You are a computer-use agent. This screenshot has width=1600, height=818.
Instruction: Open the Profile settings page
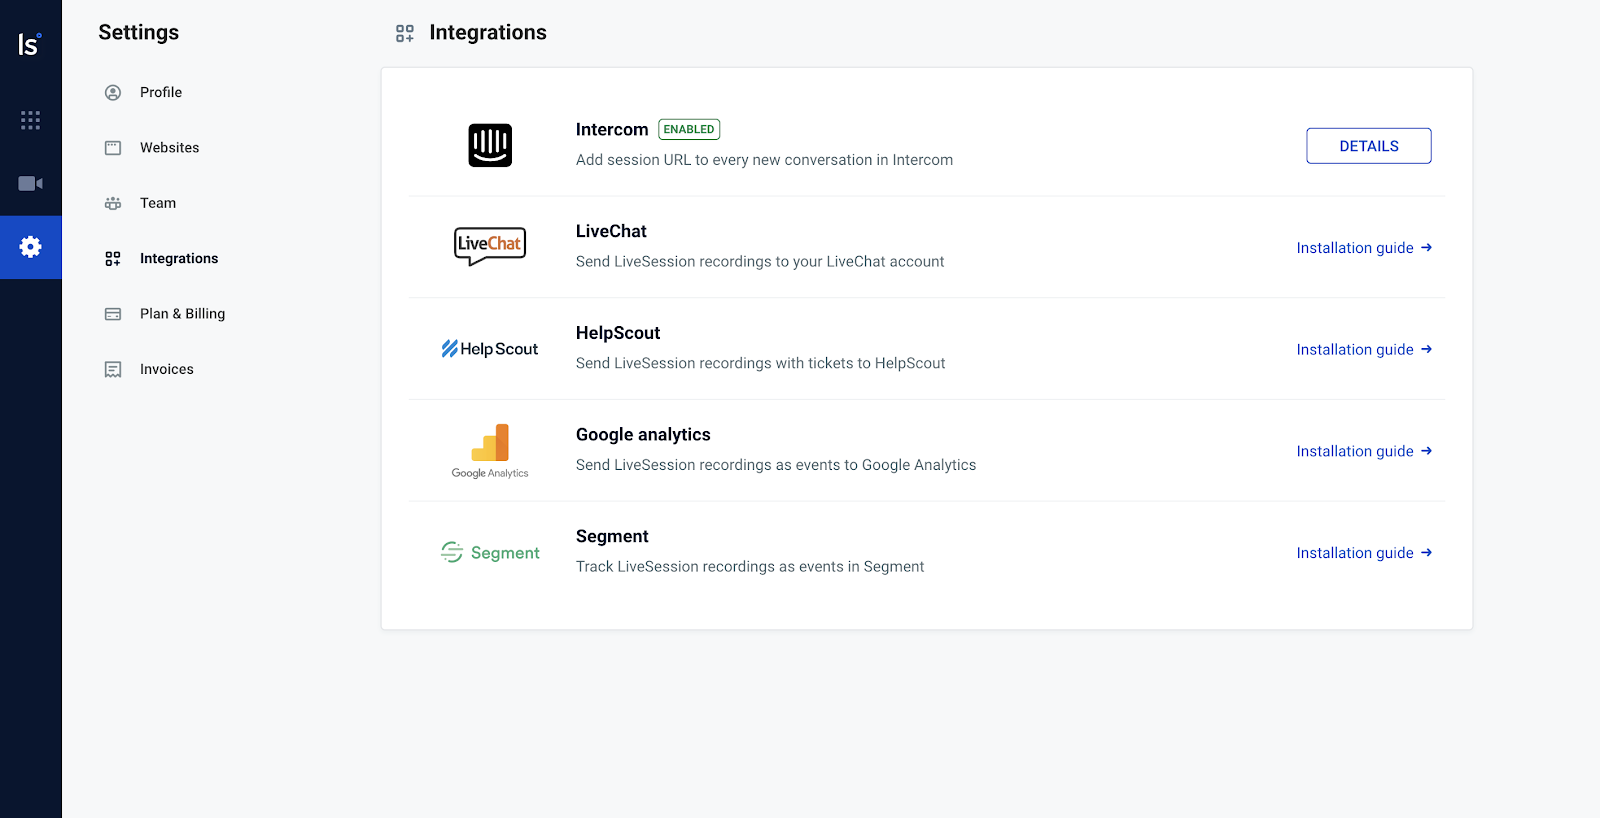(161, 92)
